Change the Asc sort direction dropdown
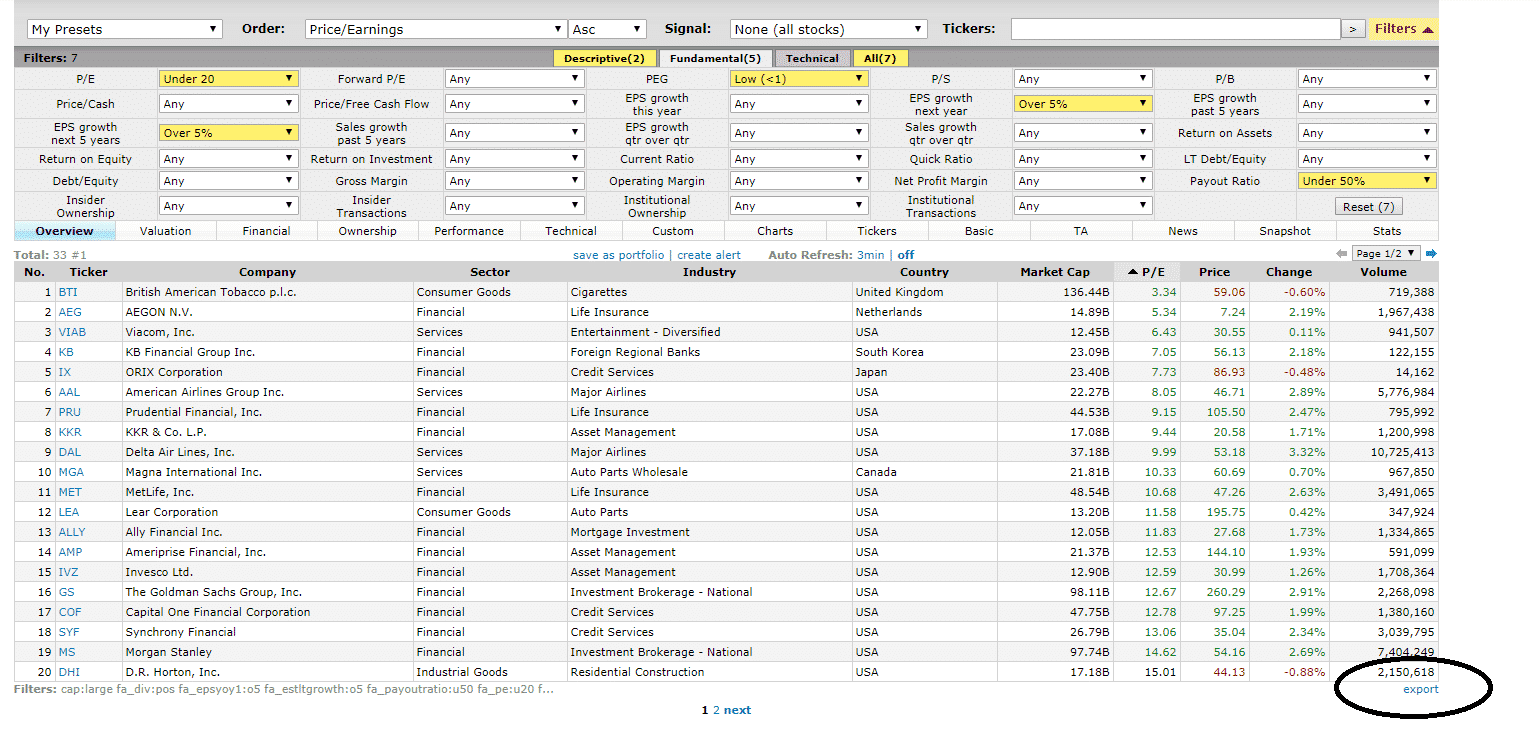Viewport: 1539px width, 732px height. click(607, 29)
